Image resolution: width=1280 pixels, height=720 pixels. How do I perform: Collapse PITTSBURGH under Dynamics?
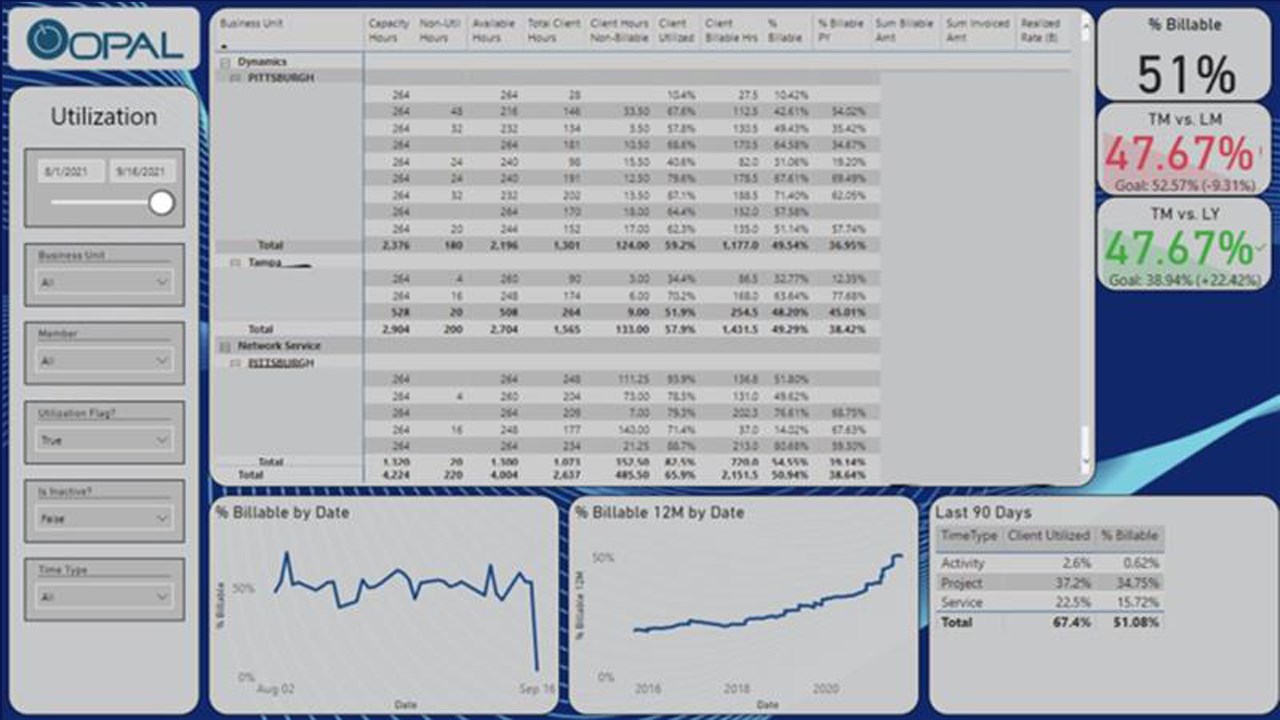point(236,77)
